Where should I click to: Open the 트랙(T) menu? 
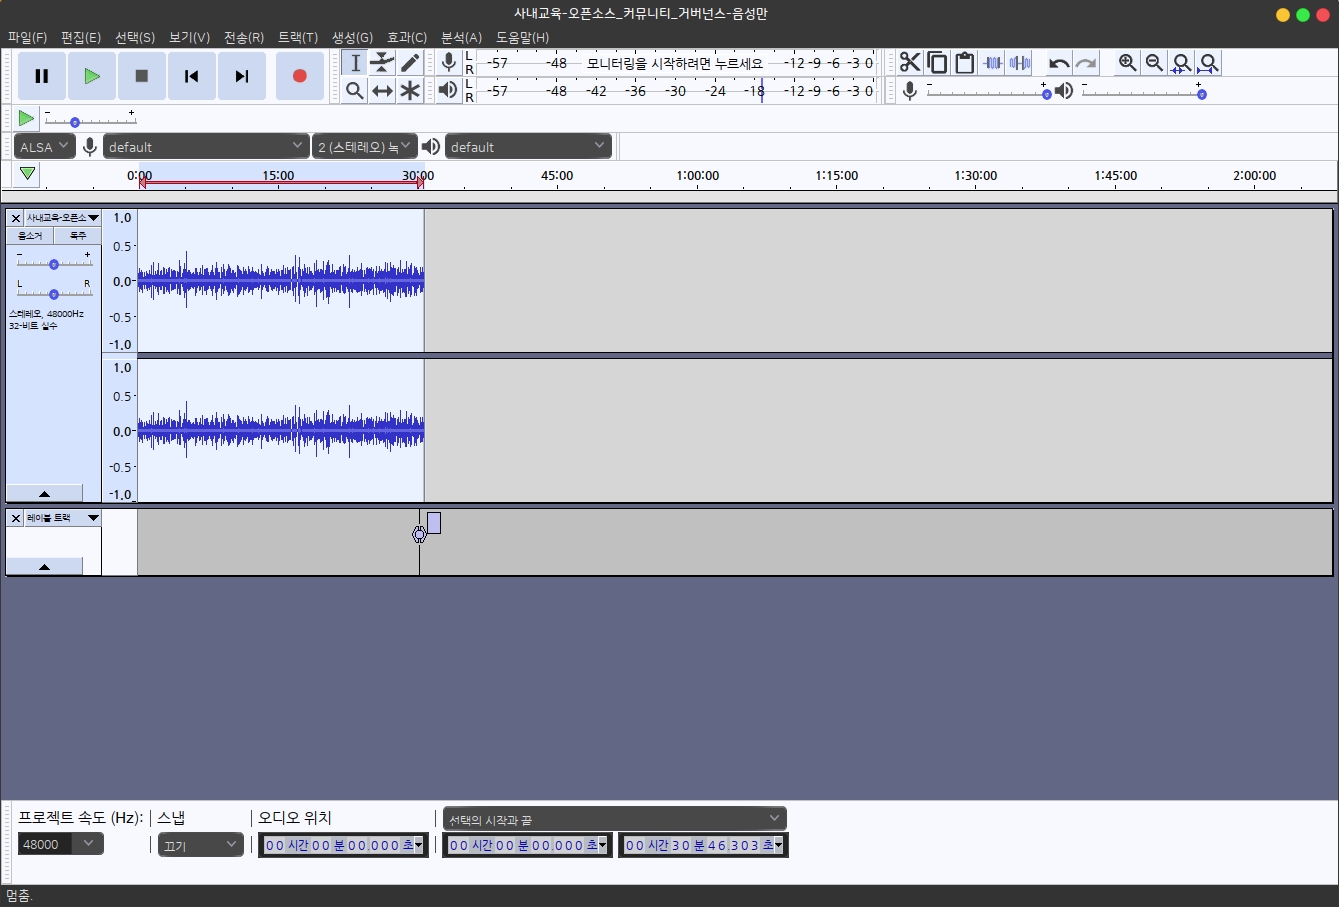click(x=297, y=37)
